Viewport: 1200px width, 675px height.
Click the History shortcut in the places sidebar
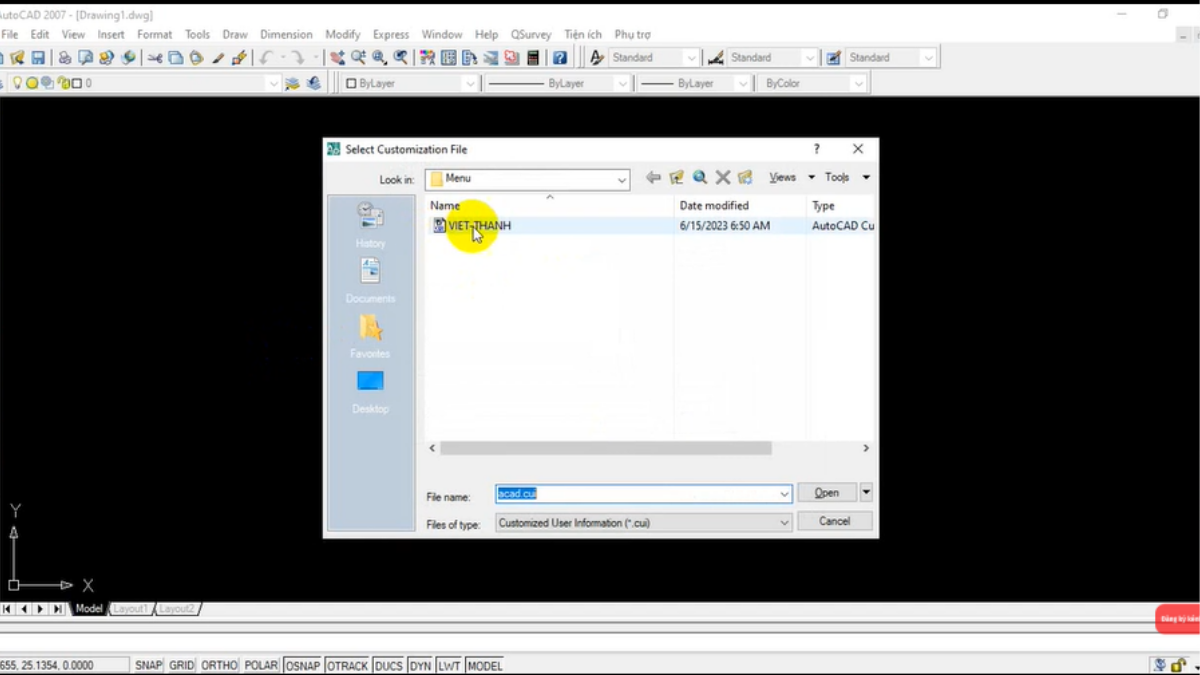pyautogui.click(x=370, y=224)
